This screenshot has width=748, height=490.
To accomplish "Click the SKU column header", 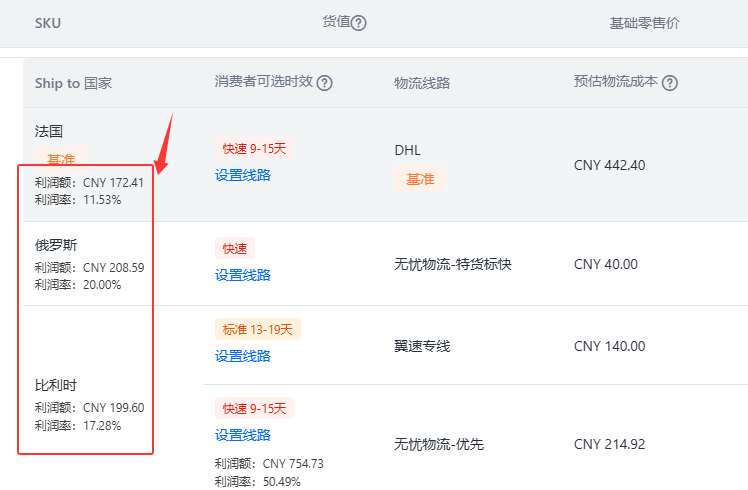I will [x=48, y=23].
